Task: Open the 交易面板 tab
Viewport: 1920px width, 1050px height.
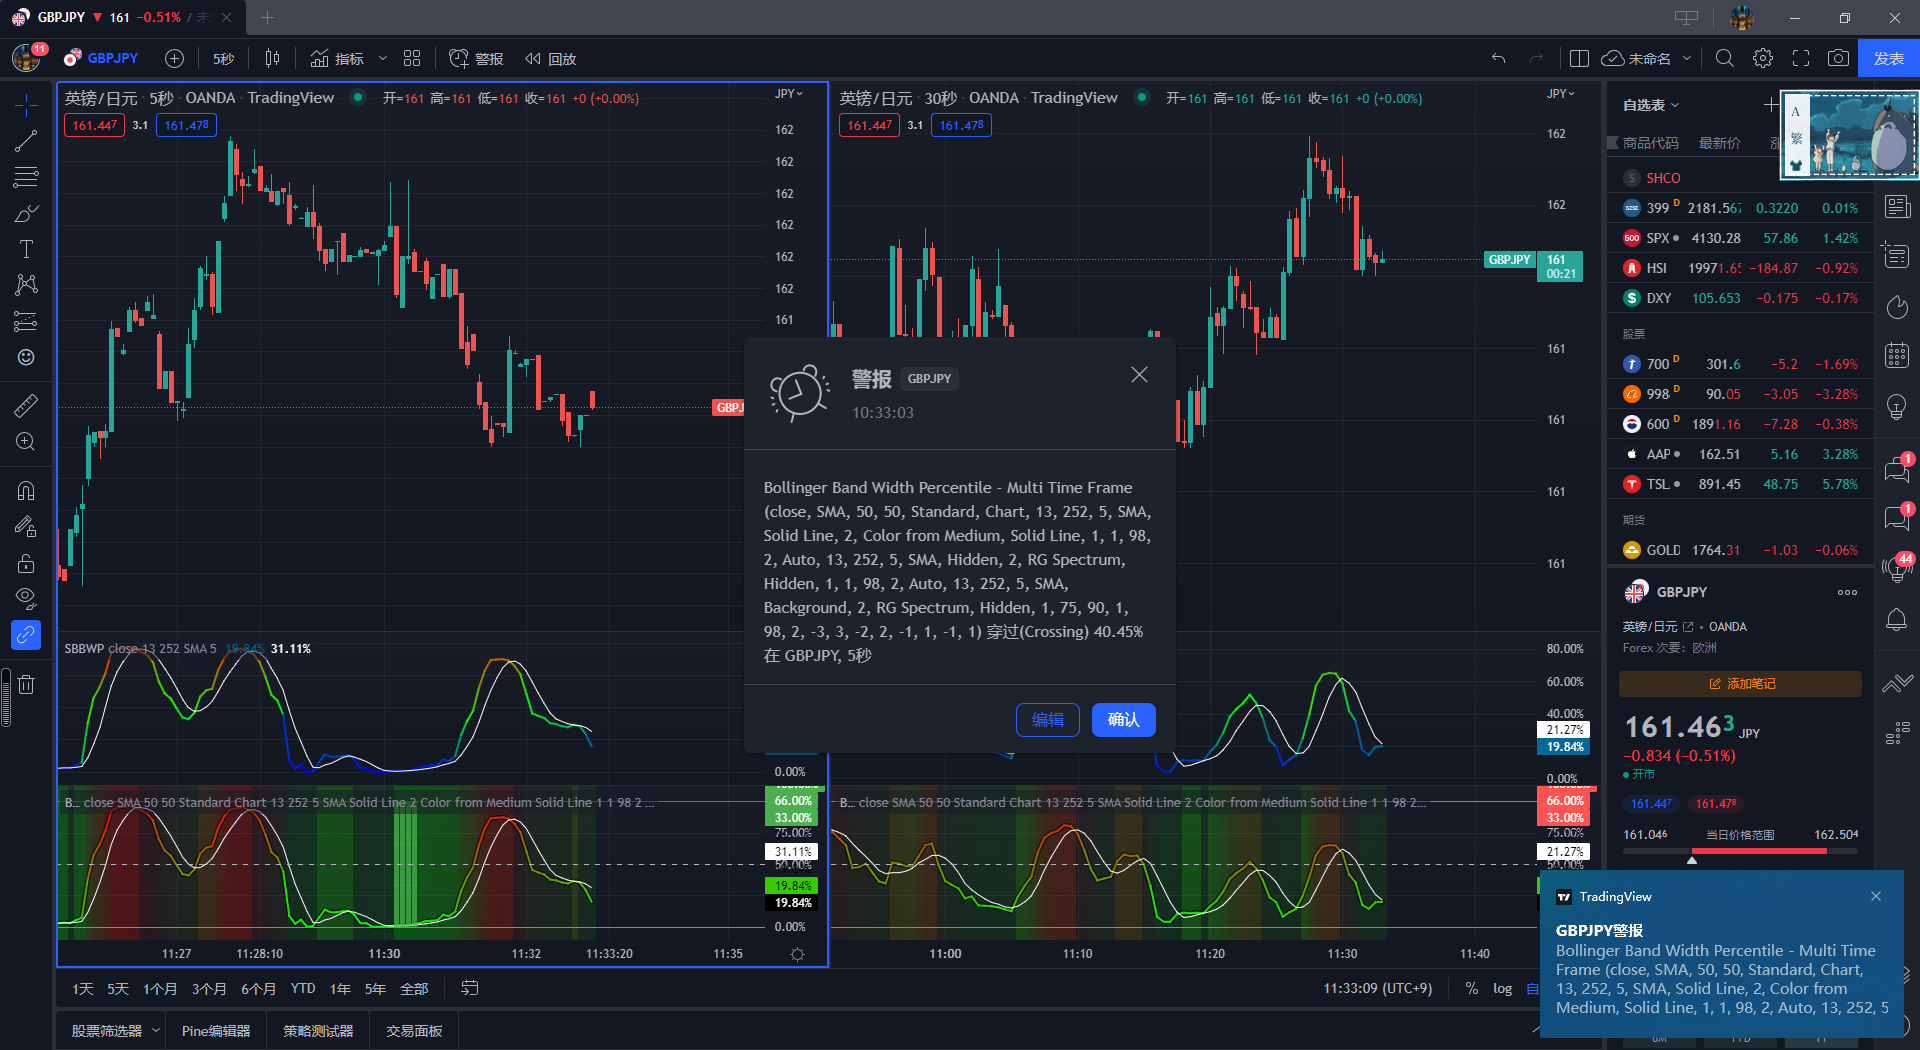Action: tap(414, 1030)
